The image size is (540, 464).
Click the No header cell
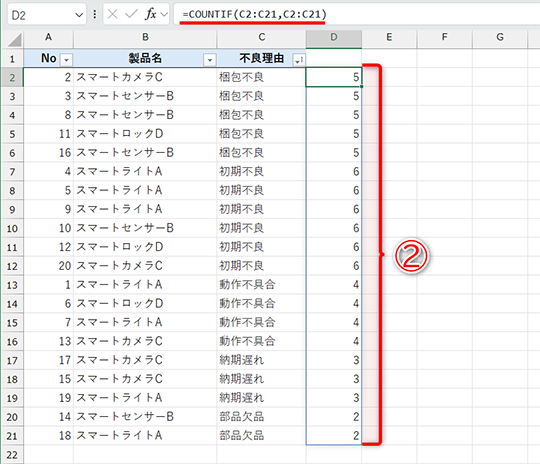coord(49,58)
